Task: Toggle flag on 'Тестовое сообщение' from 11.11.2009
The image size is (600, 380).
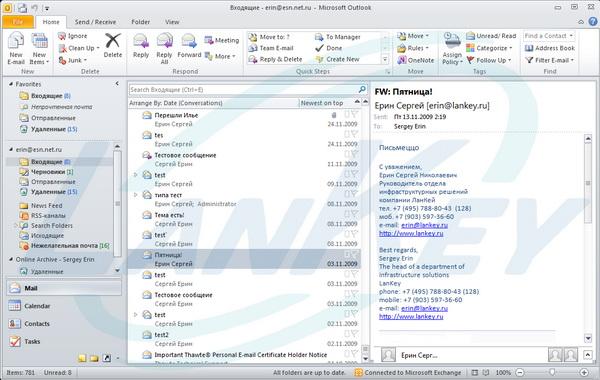Action: [354, 154]
